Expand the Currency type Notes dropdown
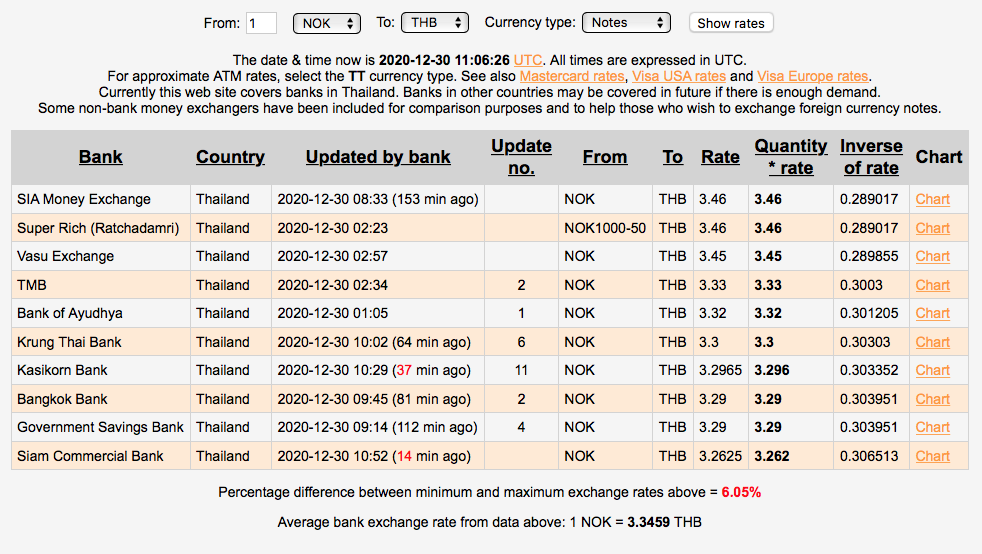This screenshot has height=554, width=982. pos(627,22)
